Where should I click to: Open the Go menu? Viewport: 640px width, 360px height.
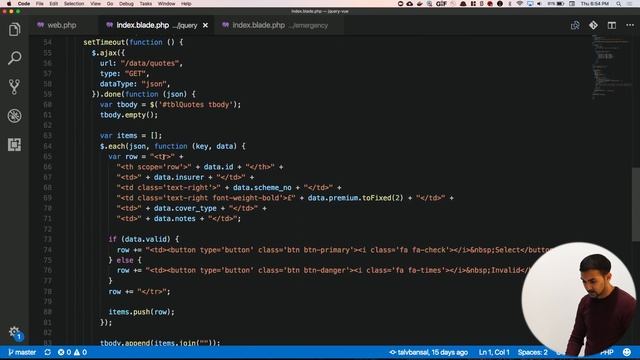(110, 4)
